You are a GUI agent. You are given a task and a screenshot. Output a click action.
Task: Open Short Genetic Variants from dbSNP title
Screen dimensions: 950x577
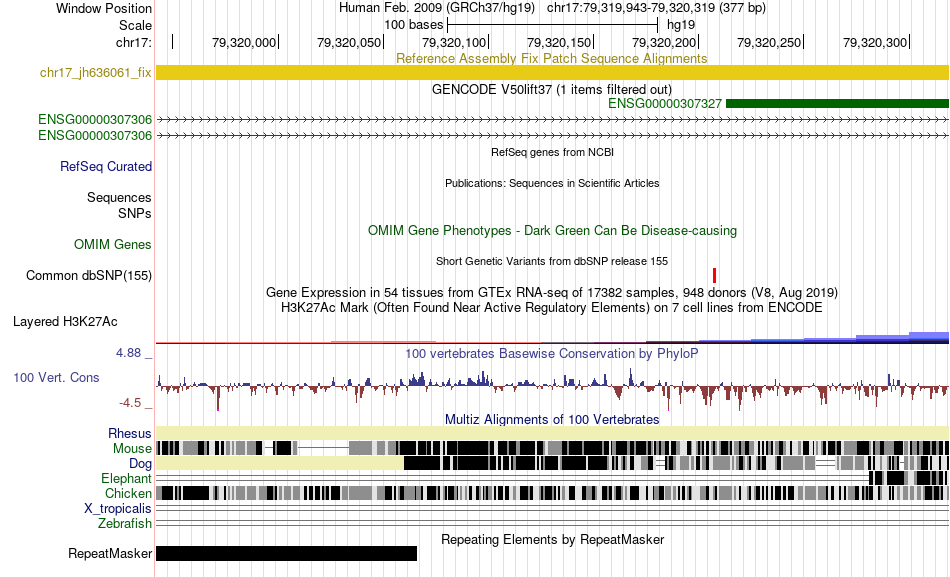click(x=552, y=261)
